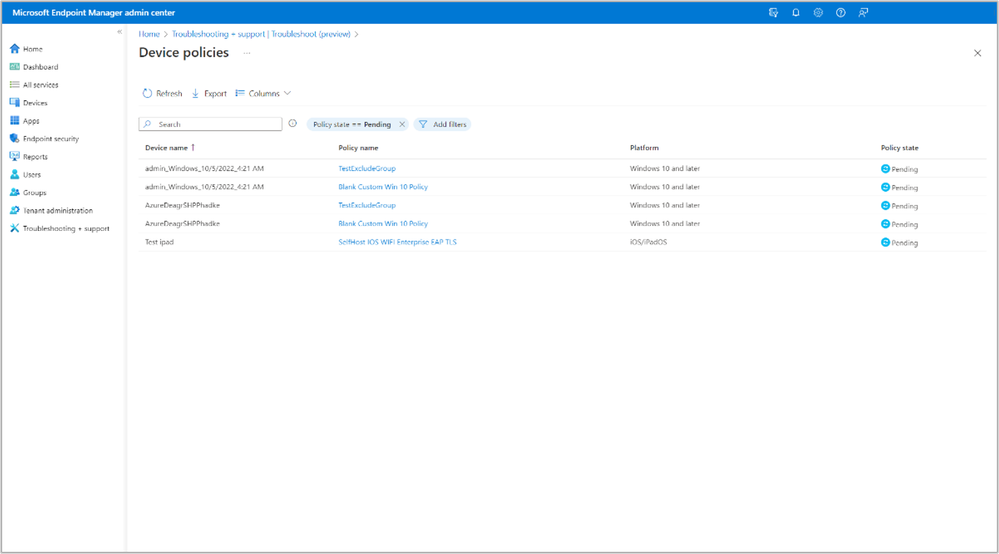Select the iOS/iPadOS platform cell
Viewport: 999px width, 554px height.
[x=649, y=243]
